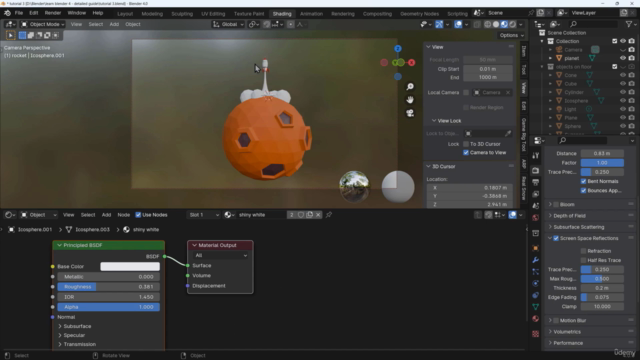The height and width of the screenshot is (360, 640).
Task: Click the blue Z axis on navigation gizmo
Action: click(x=398, y=49)
